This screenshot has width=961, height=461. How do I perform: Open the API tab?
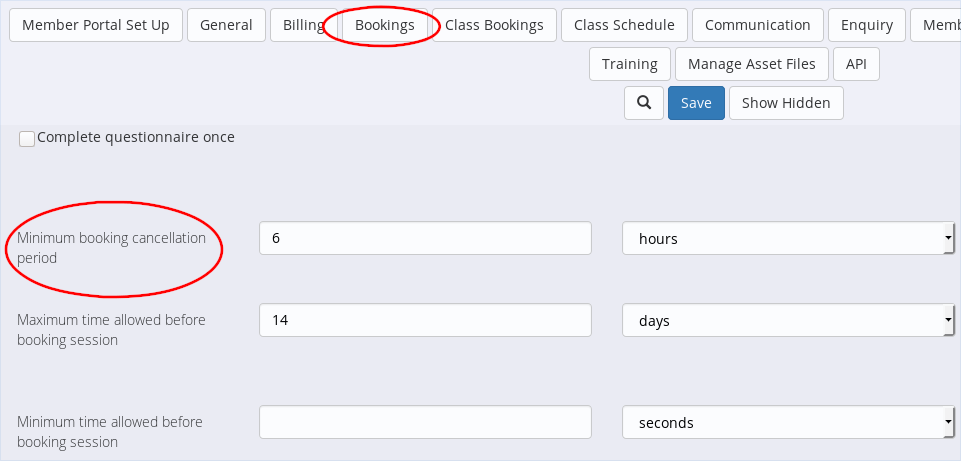tap(856, 64)
